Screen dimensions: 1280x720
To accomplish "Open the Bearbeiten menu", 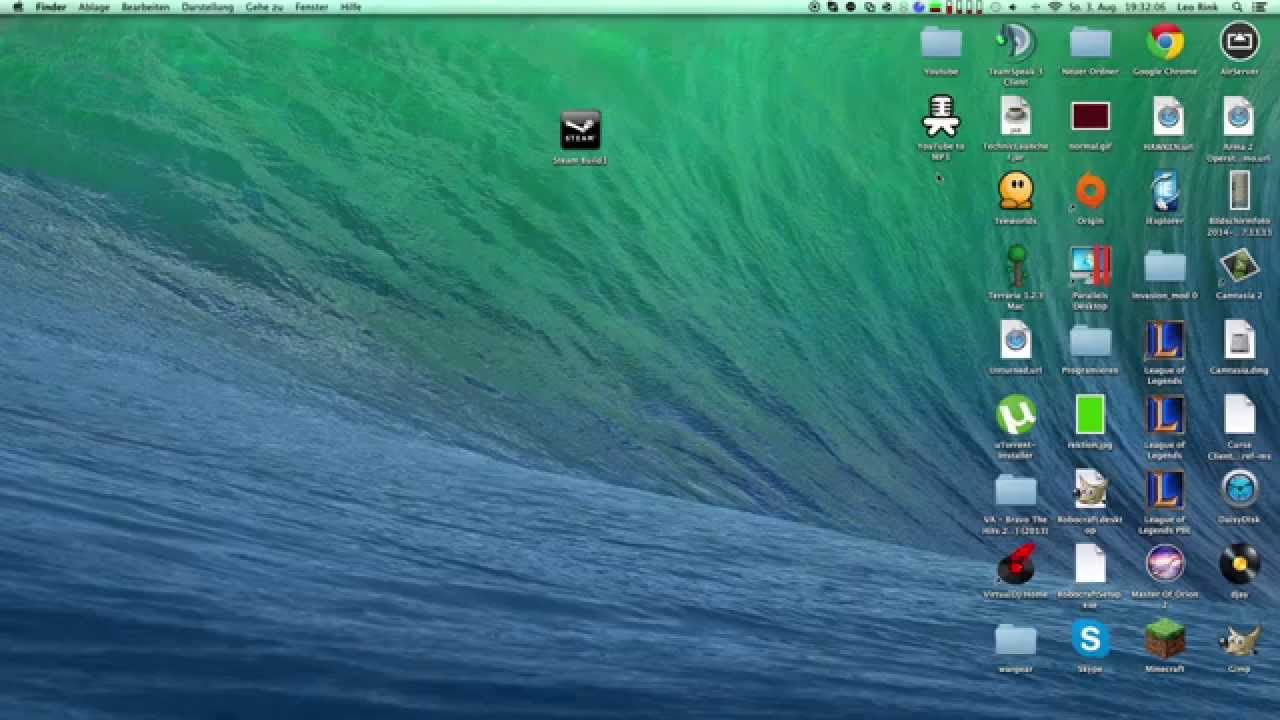I will tap(146, 7).
